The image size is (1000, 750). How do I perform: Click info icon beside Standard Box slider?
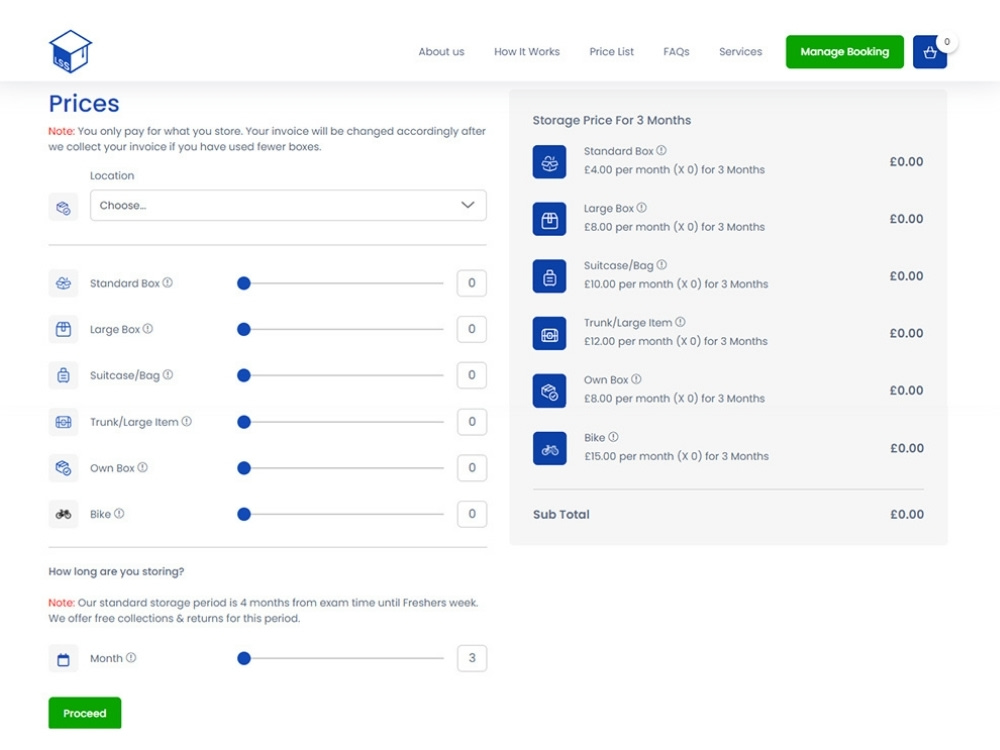click(167, 283)
